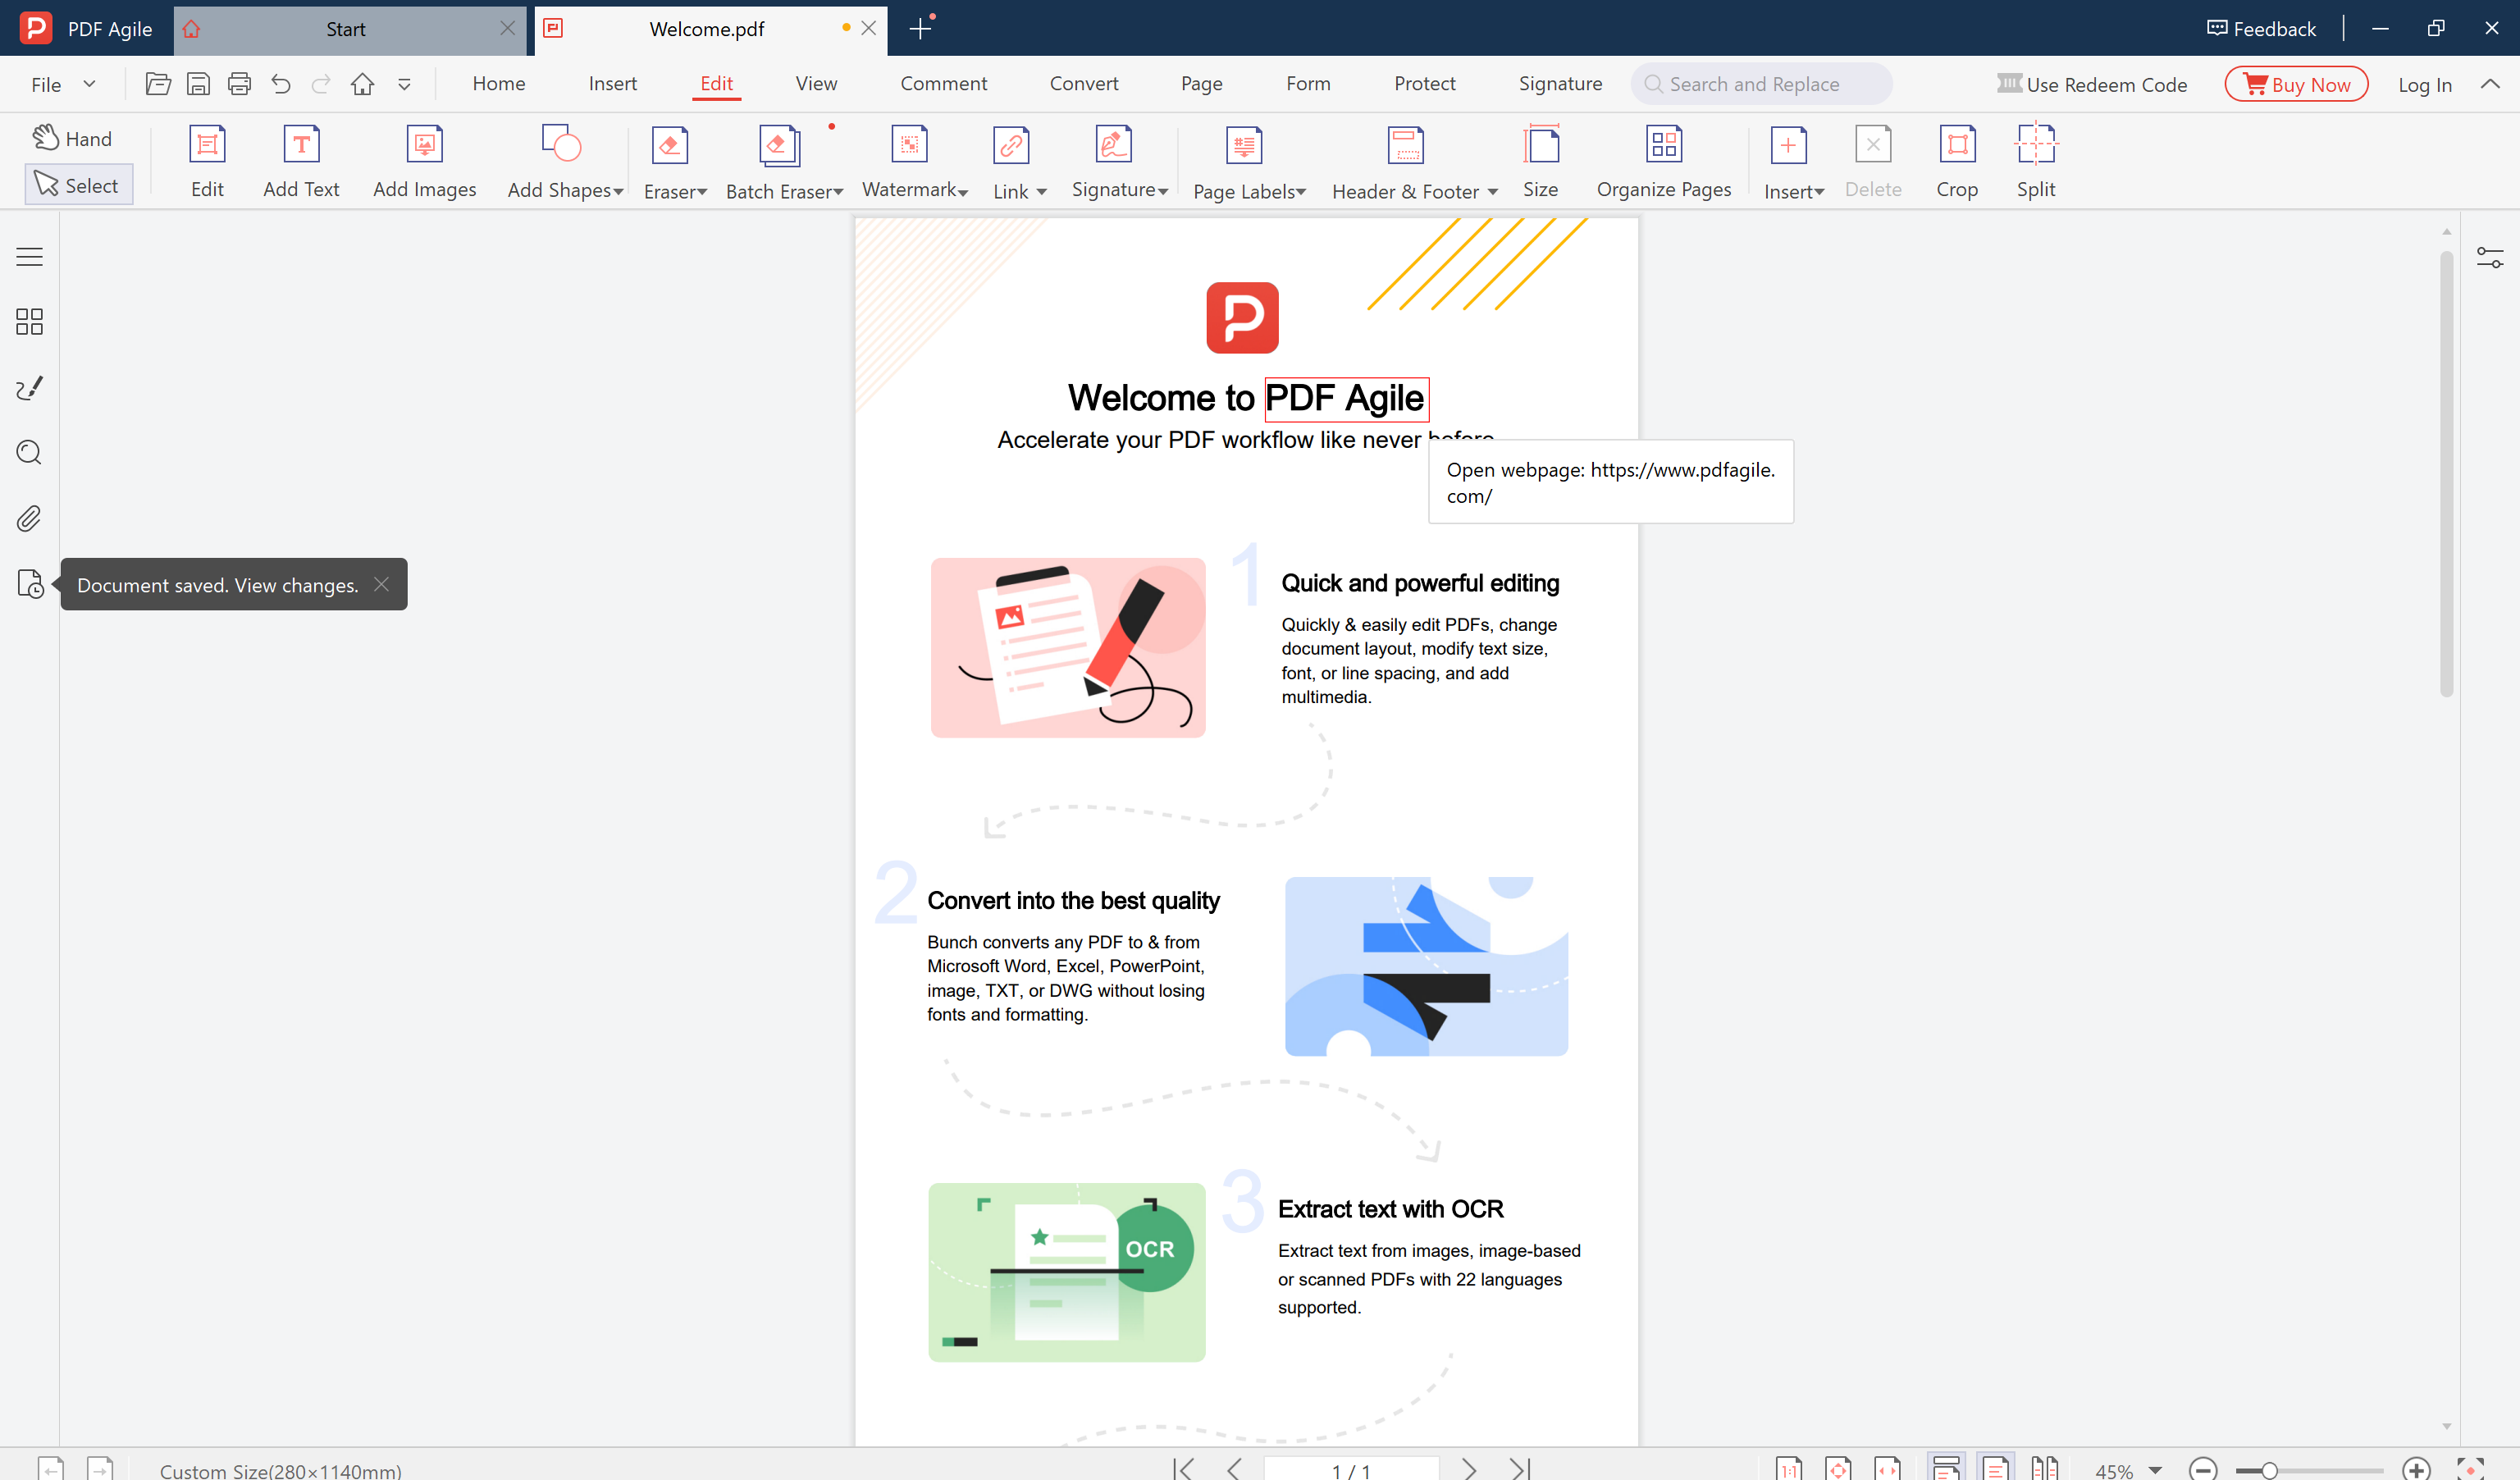Screen dimensions: 2520x1480
Task: Click the Open file folder icon
Action: [158, 84]
